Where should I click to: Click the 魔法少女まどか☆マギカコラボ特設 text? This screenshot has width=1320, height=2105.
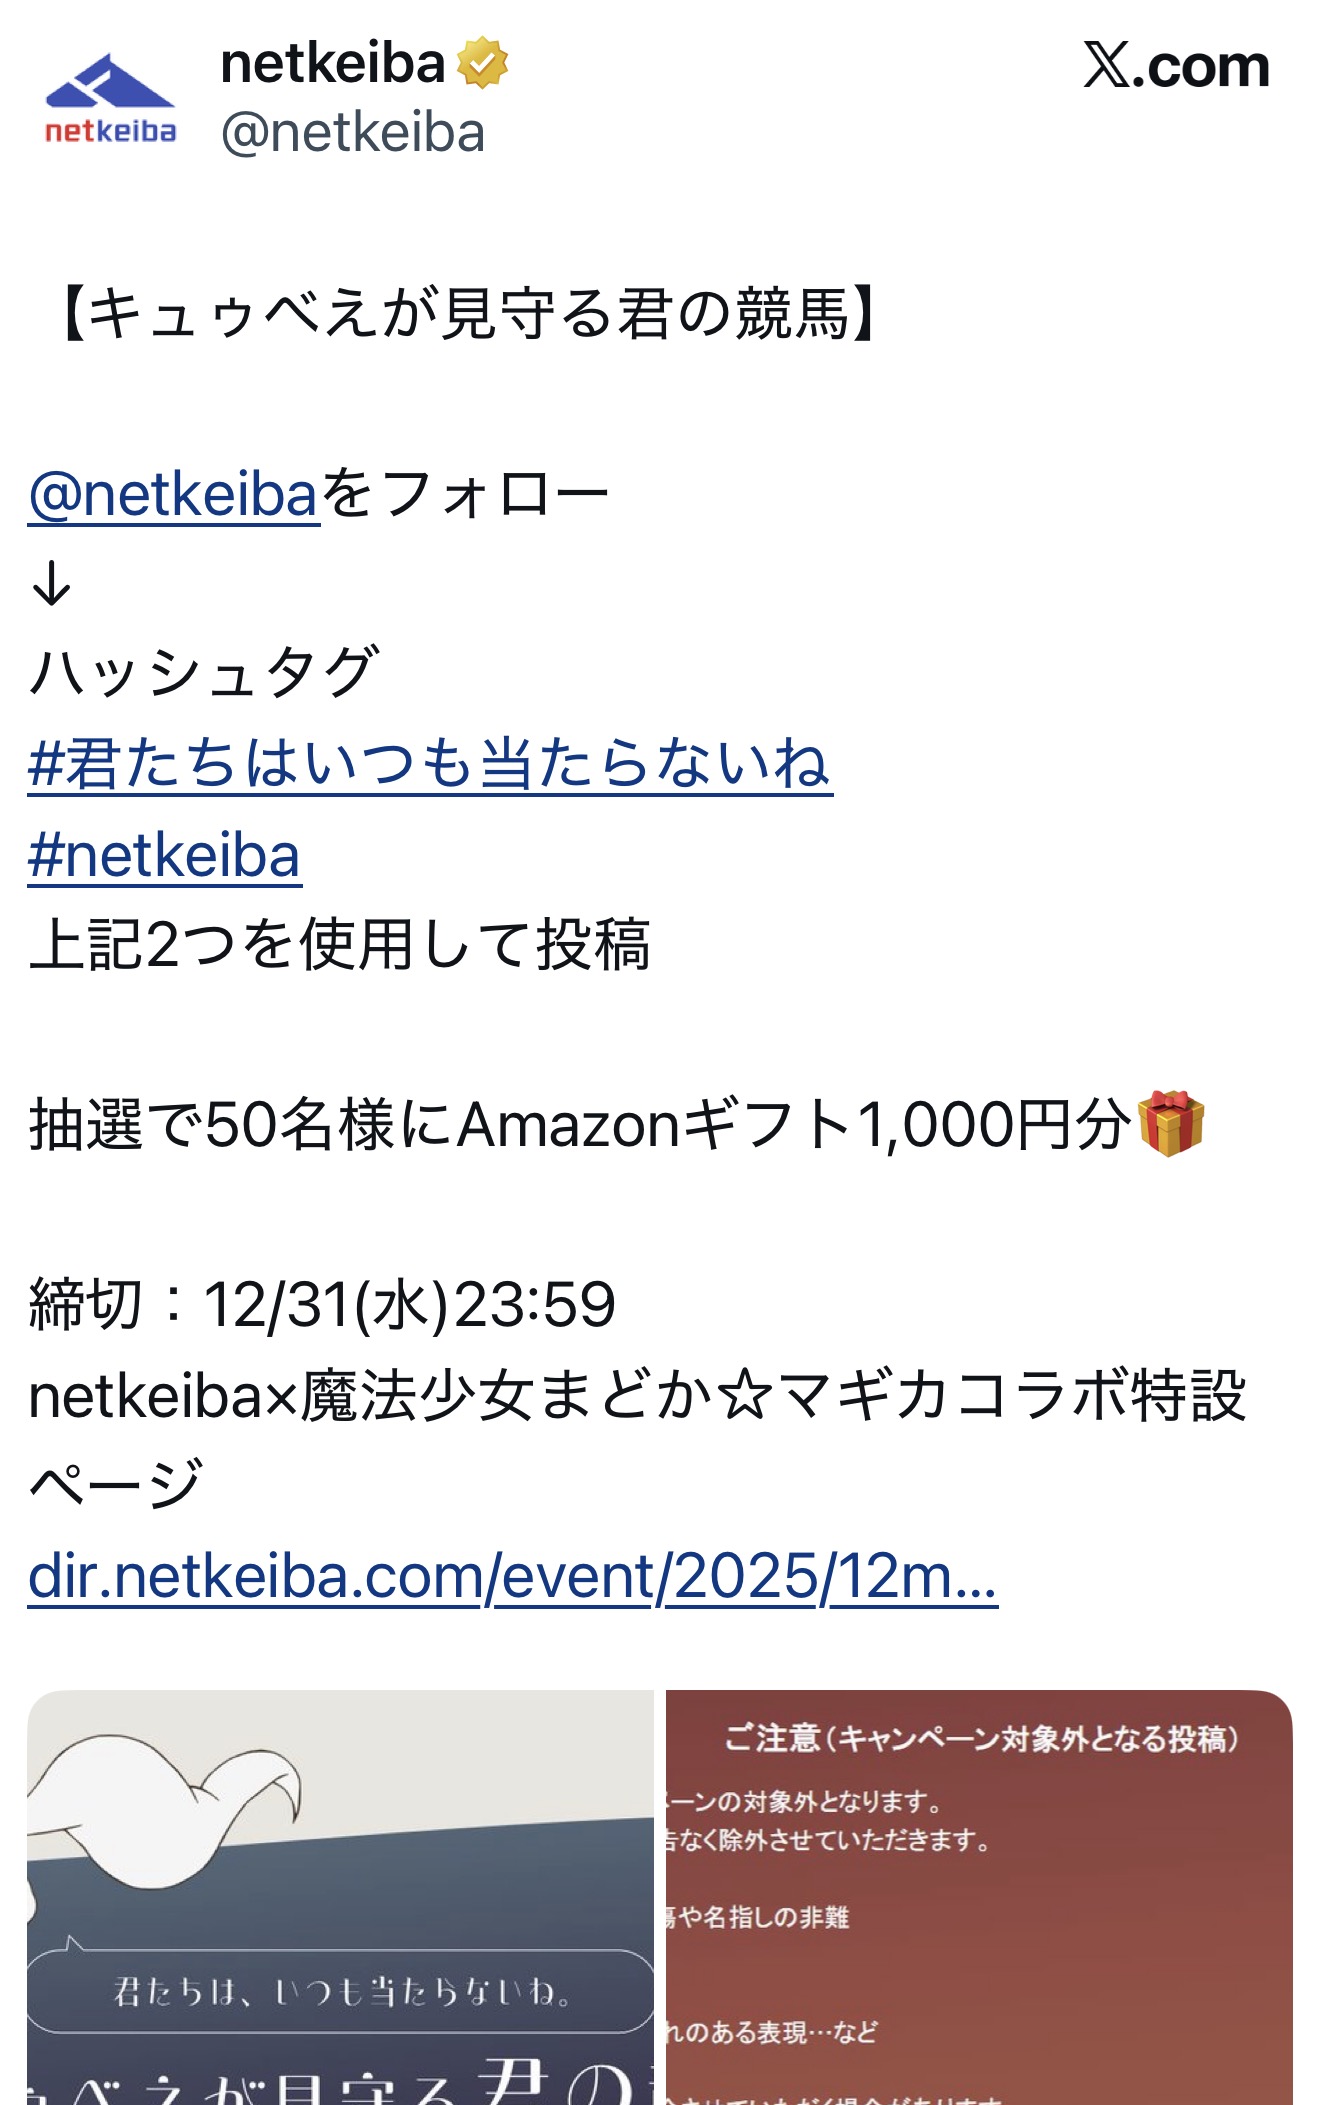coord(772,1395)
